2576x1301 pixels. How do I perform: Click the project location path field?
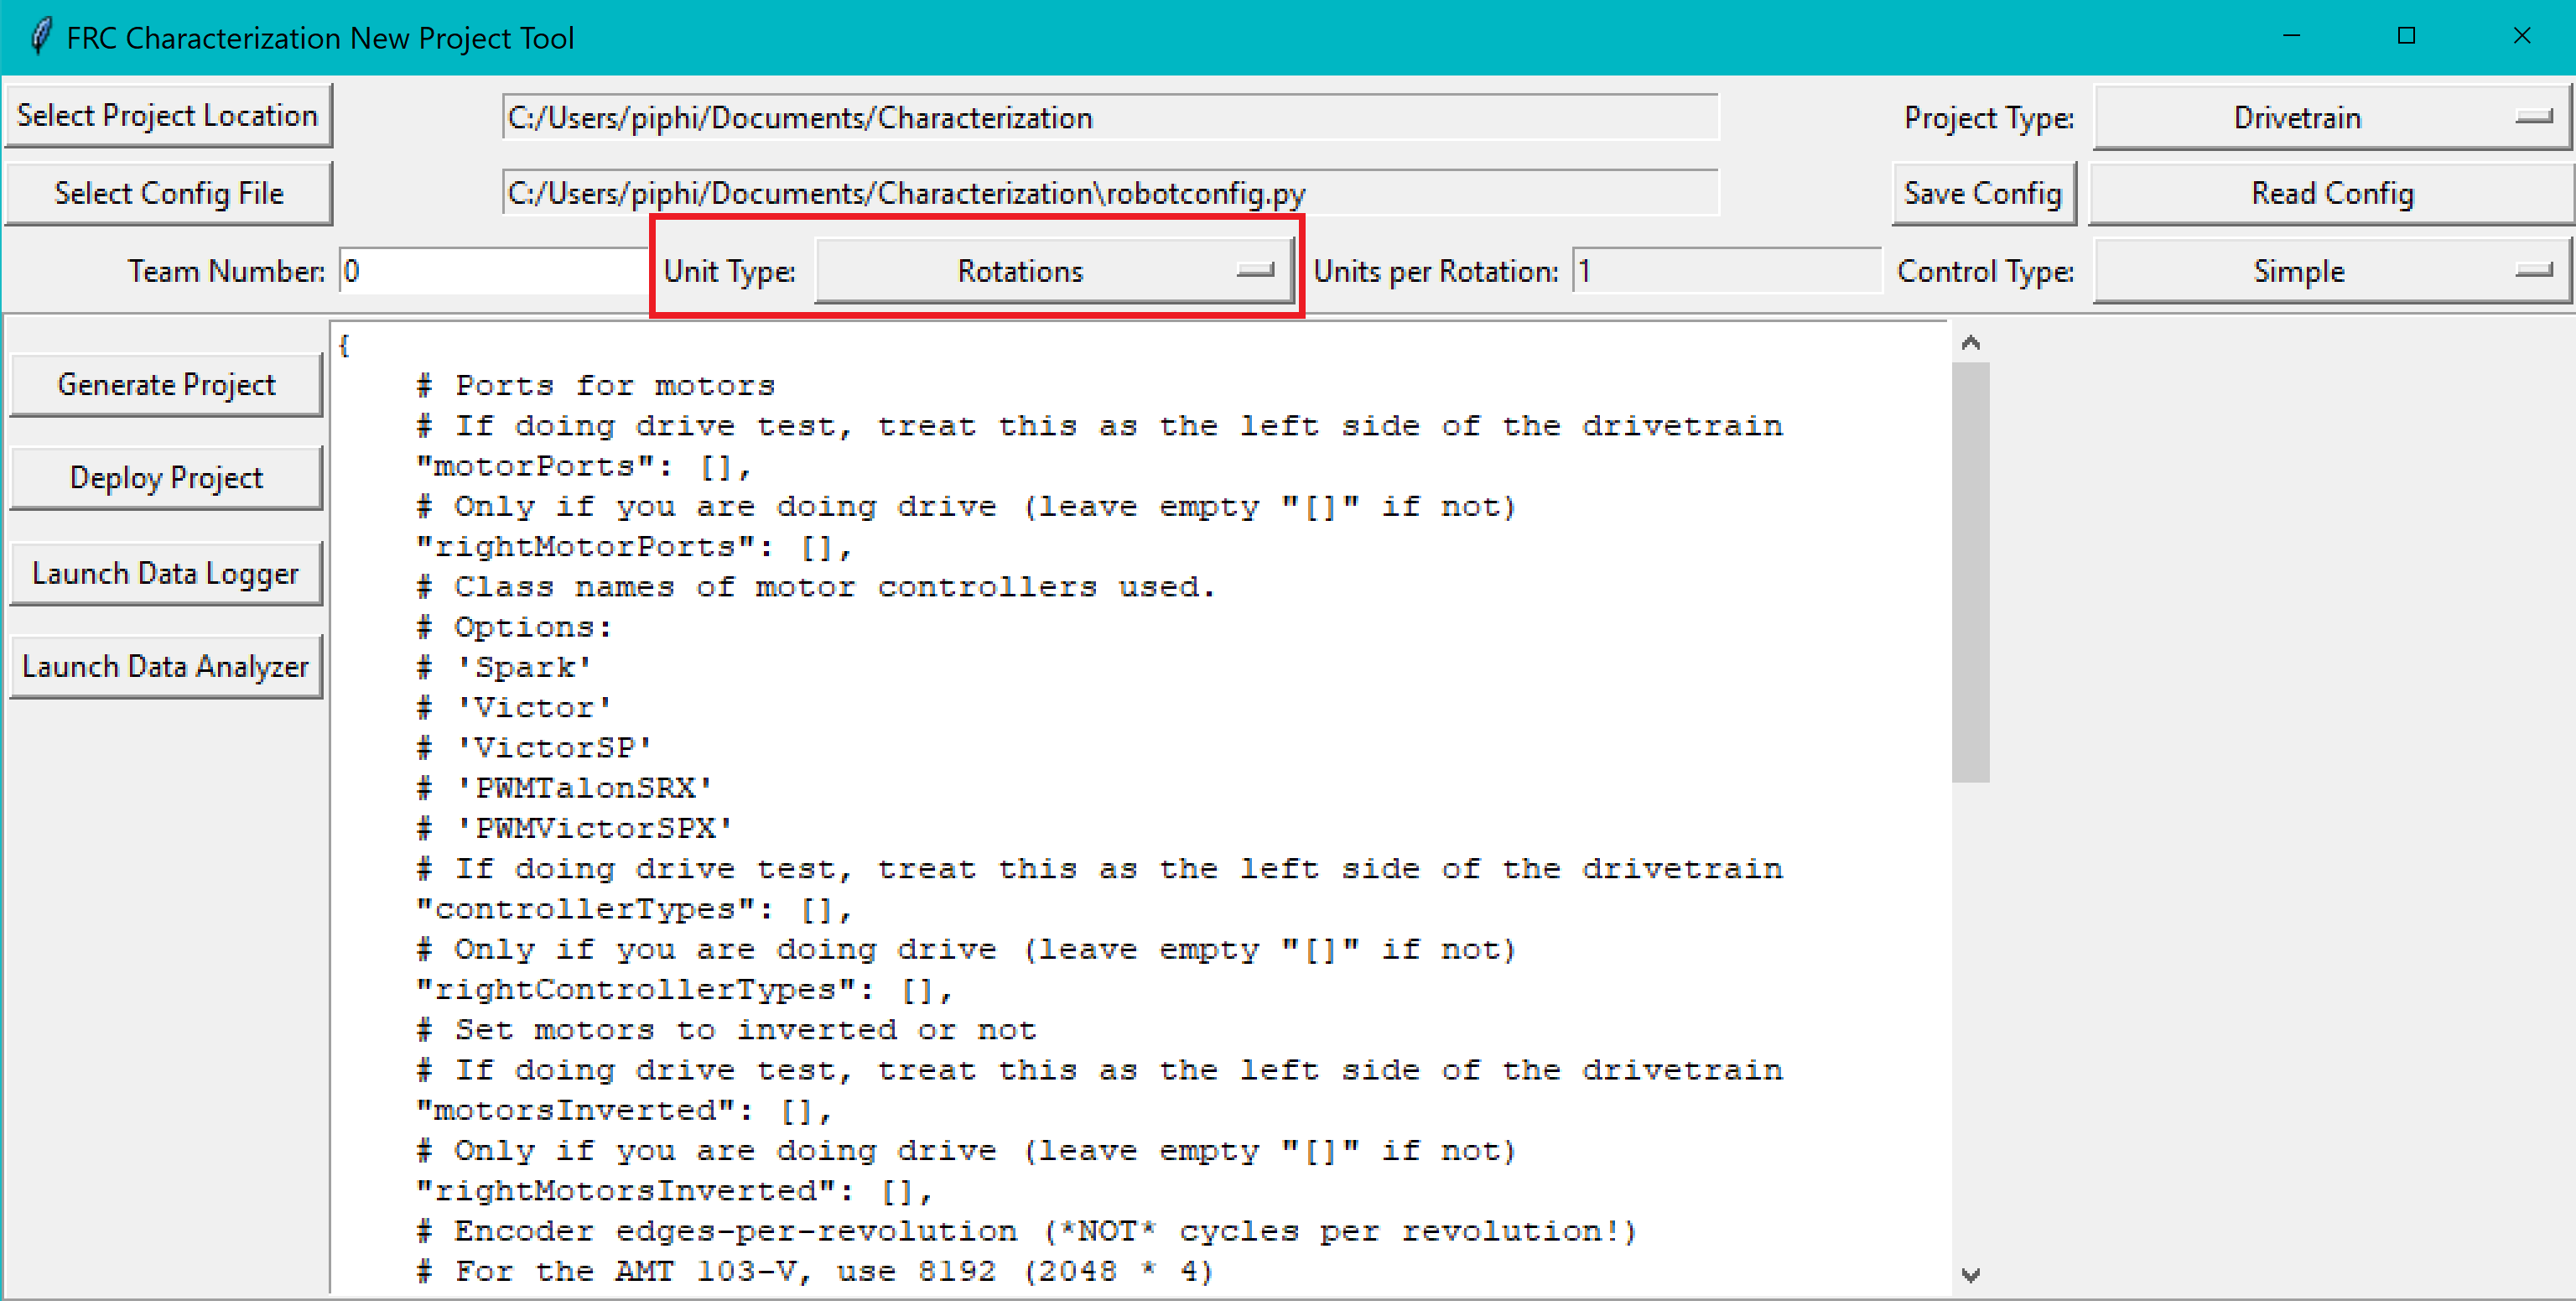click(x=1110, y=118)
